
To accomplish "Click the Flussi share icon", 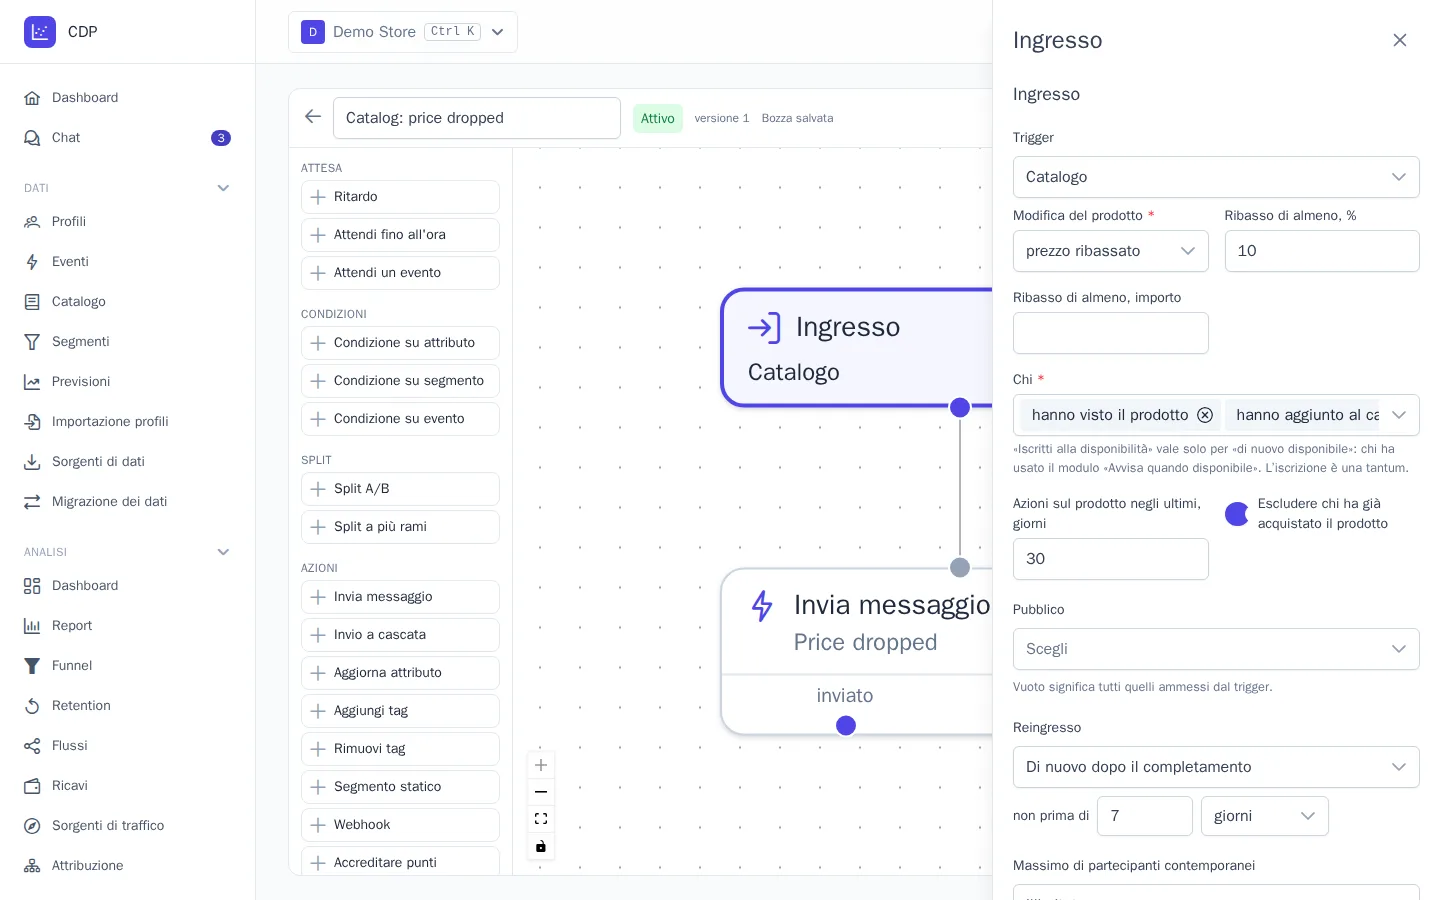I will tap(32, 746).
